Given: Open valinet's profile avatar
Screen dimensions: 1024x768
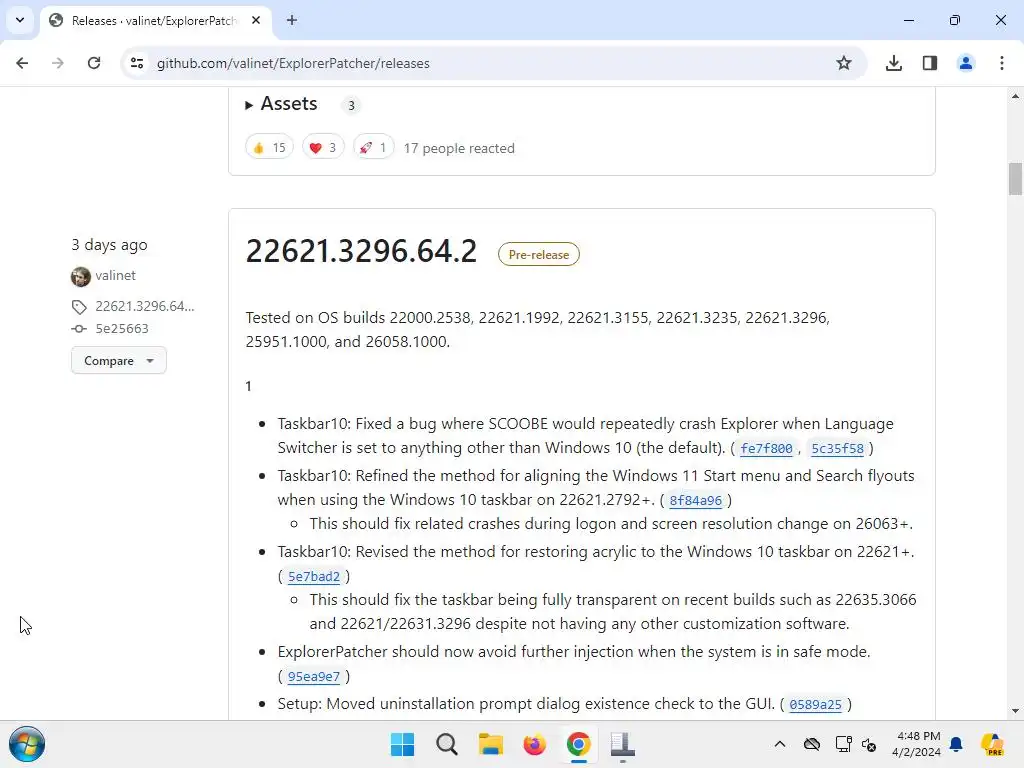Looking at the screenshot, I should point(81,276).
